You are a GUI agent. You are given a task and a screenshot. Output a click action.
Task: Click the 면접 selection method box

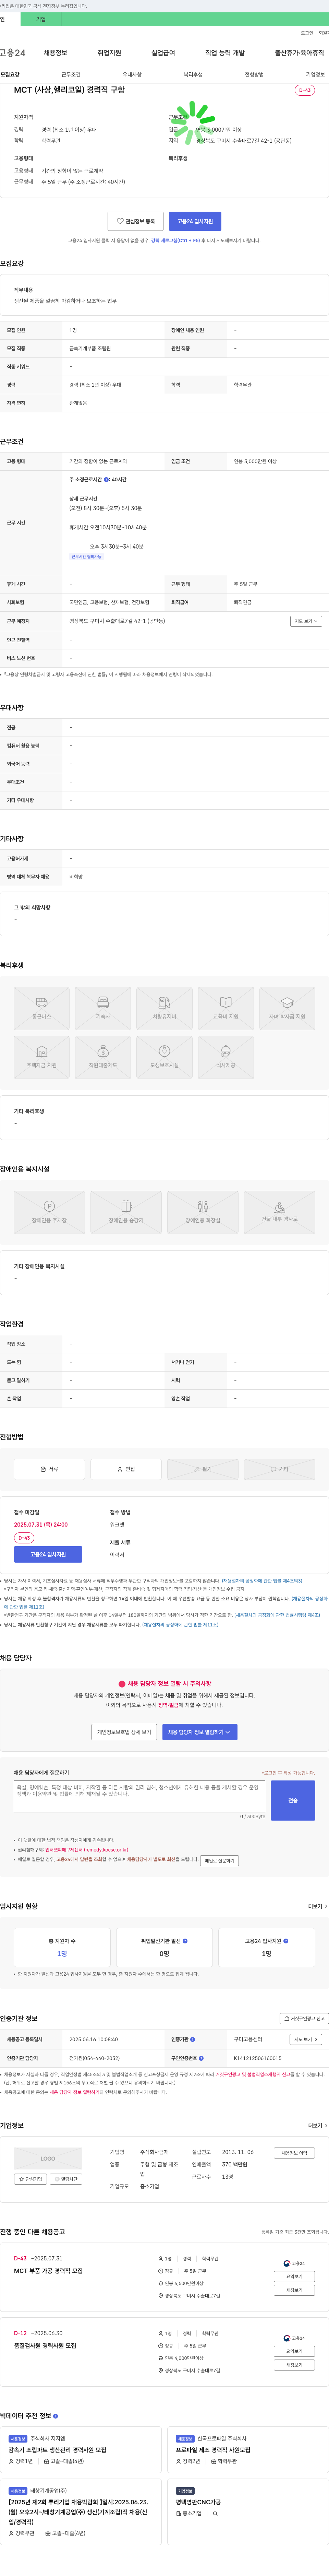(126, 1469)
